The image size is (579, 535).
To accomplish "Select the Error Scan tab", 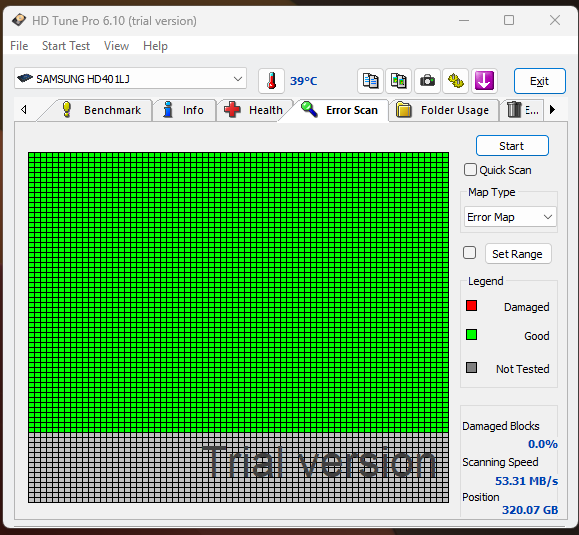I will 340,110.
